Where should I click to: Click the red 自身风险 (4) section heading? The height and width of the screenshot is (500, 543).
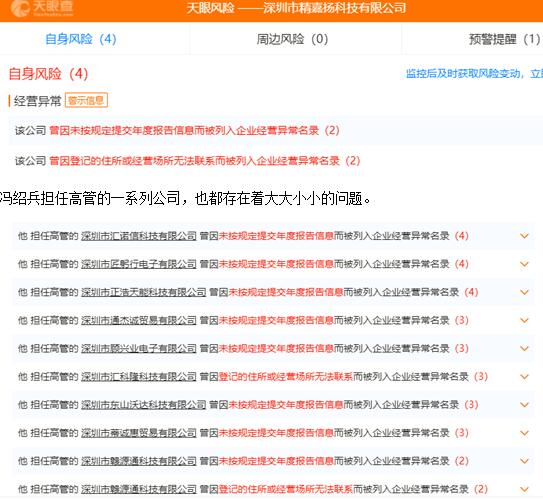pyautogui.click(x=48, y=74)
